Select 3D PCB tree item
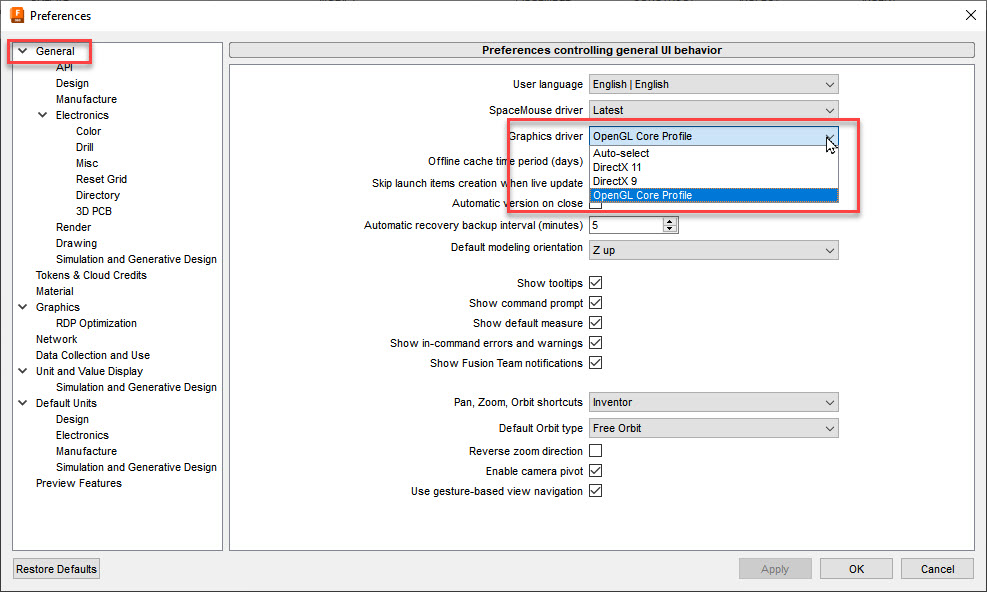Screen dimensions: 987x592 [94, 211]
